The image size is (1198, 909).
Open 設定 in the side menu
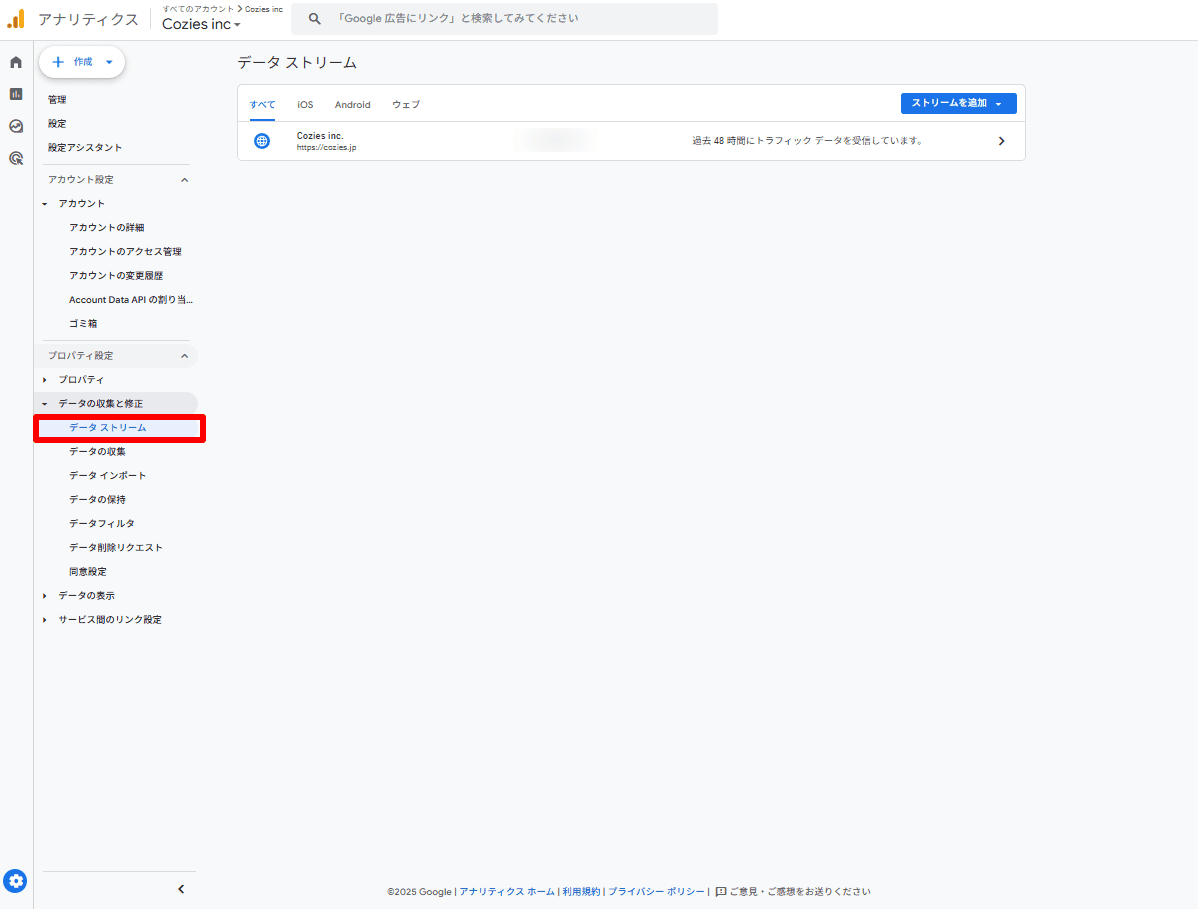point(57,123)
